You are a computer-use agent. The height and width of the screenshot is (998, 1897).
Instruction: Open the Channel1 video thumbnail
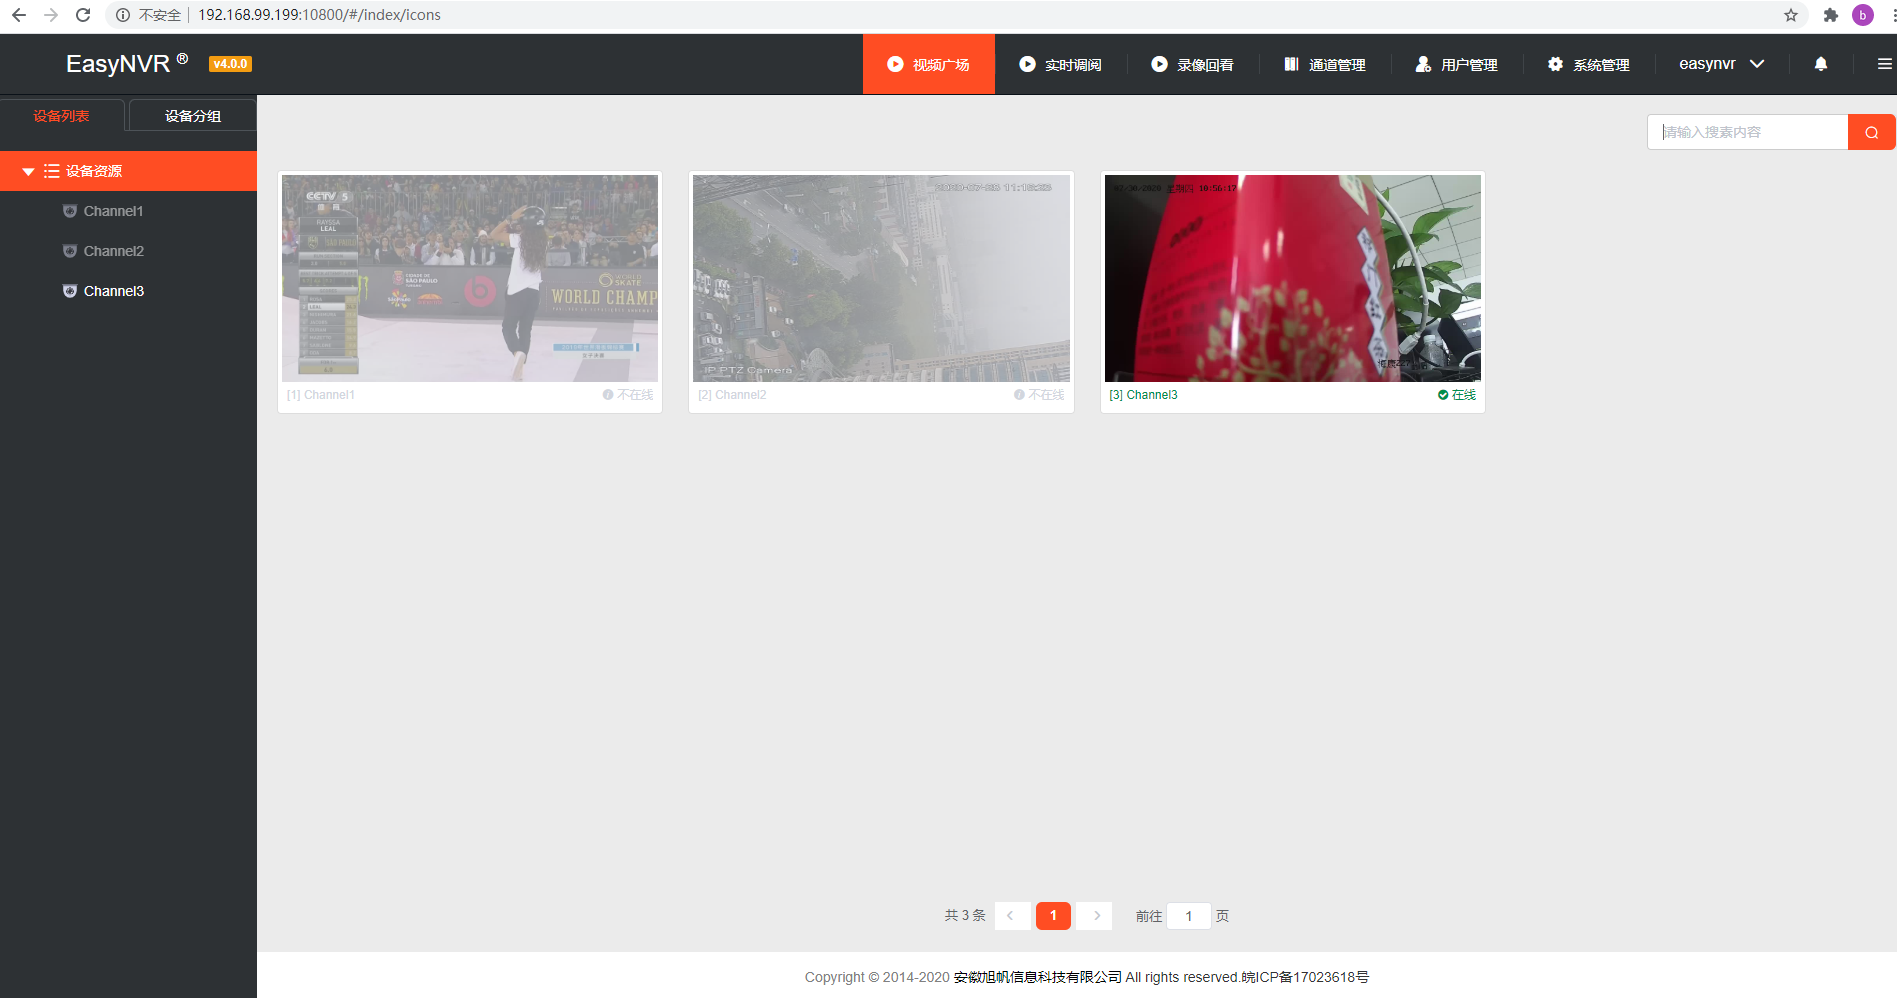coord(470,278)
